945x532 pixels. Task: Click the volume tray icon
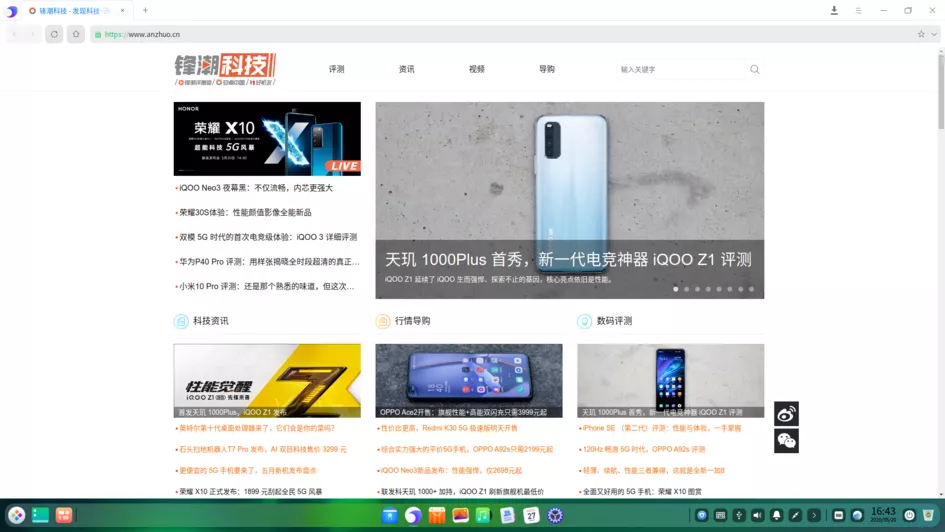click(758, 515)
